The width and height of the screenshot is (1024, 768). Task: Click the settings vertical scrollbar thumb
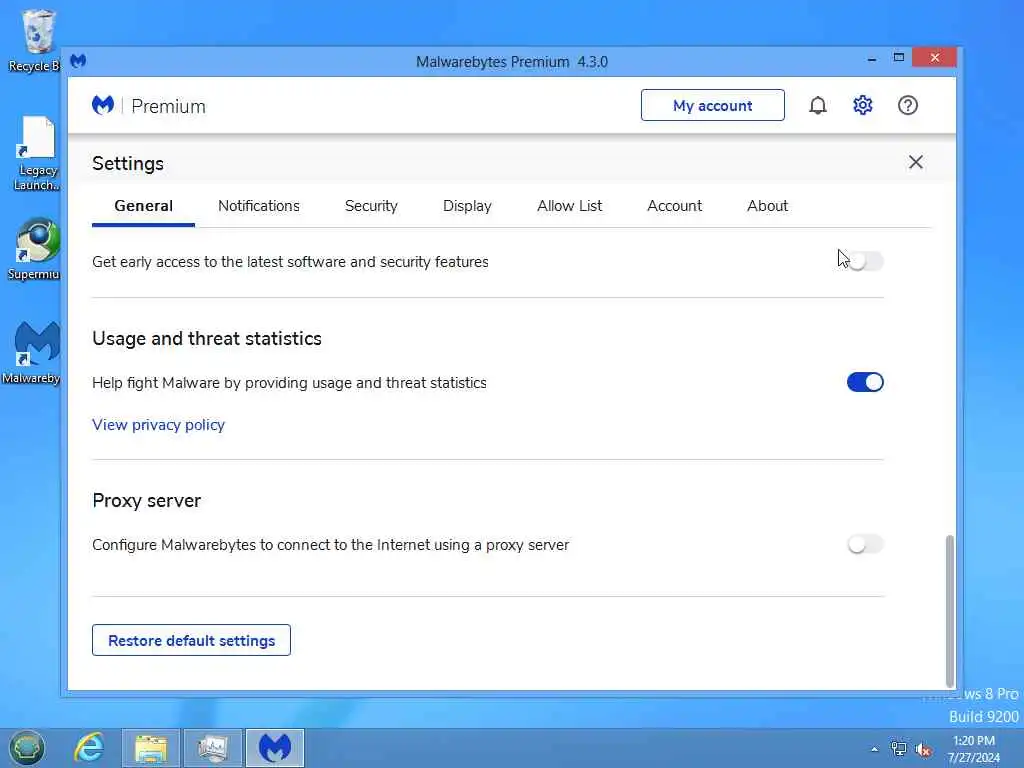[950, 611]
